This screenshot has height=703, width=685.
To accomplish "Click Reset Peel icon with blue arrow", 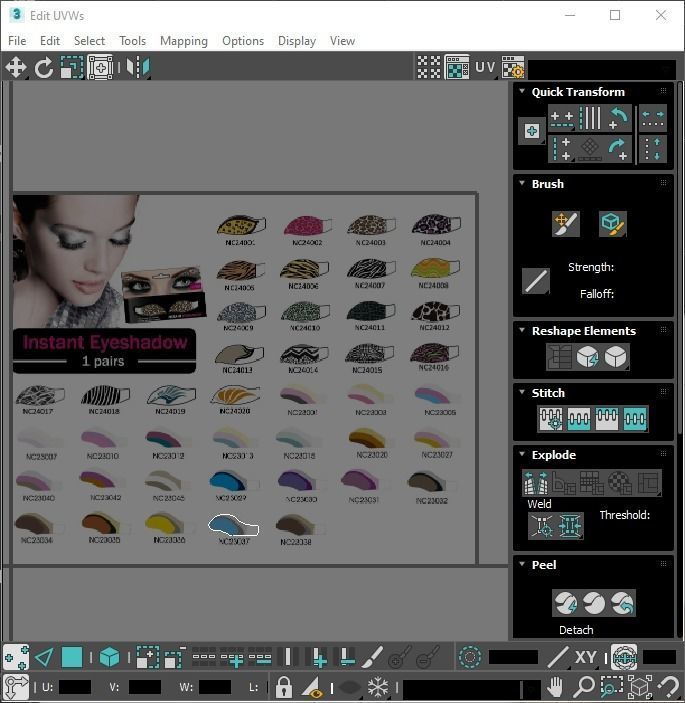I will coord(622,603).
